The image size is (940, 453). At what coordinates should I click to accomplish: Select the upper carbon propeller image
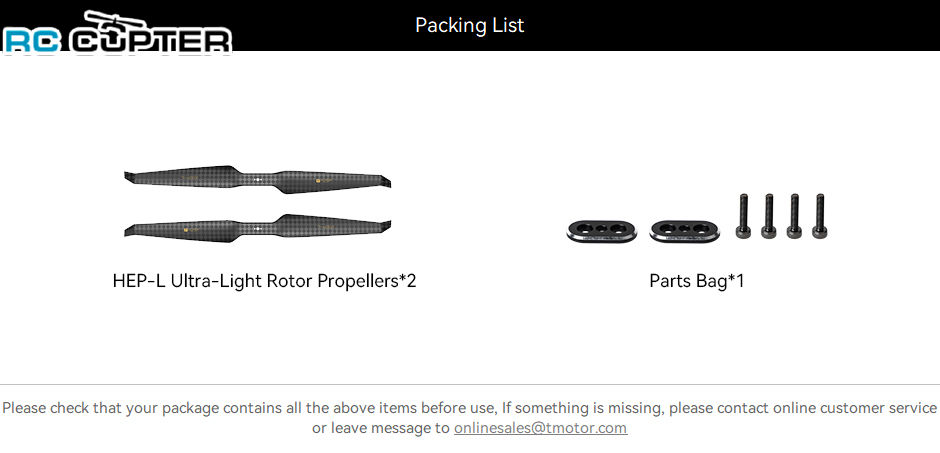click(258, 179)
